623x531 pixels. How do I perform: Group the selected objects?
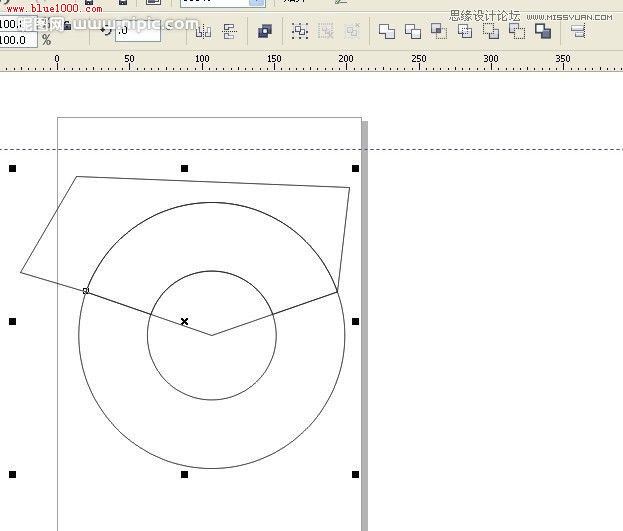300,32
